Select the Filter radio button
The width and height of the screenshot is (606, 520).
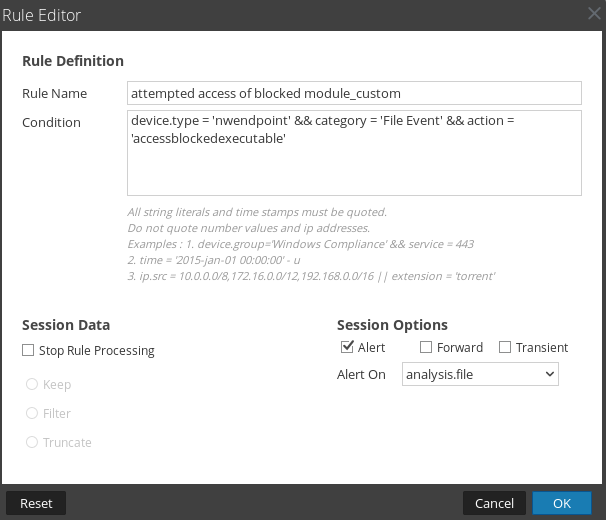click(x=32, y=413)
